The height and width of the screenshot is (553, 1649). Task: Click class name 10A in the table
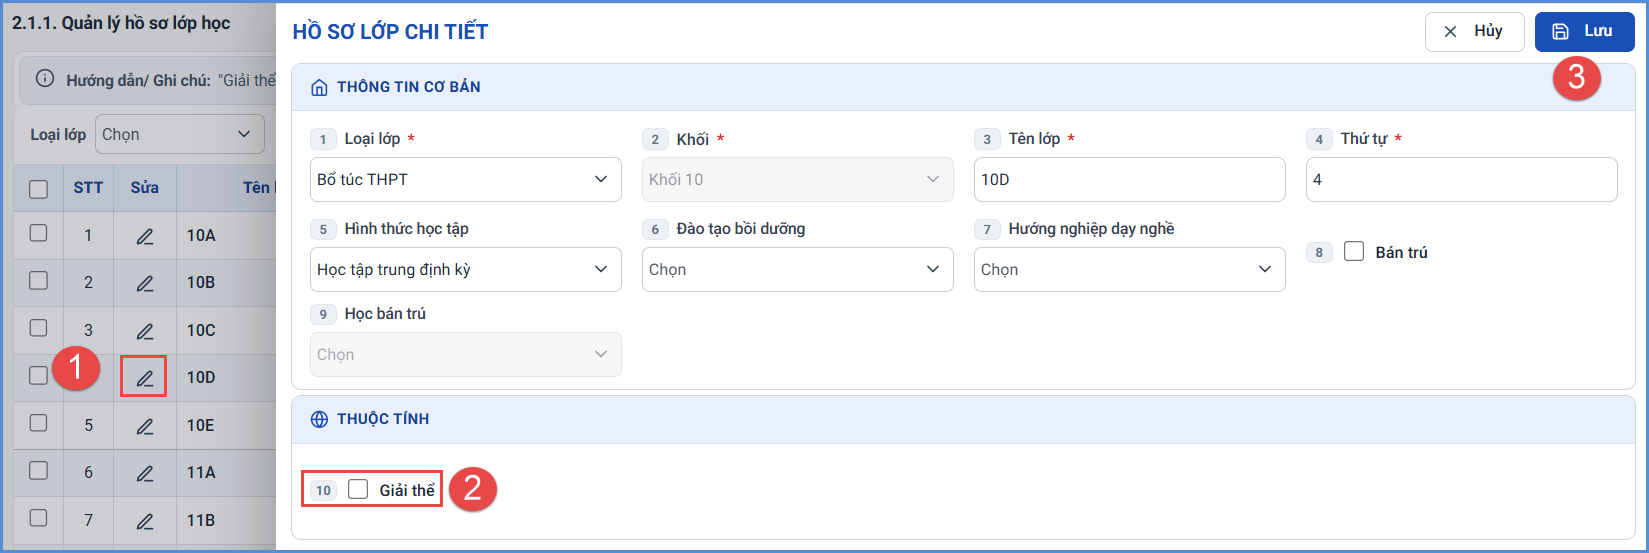[x=201, y=235]
